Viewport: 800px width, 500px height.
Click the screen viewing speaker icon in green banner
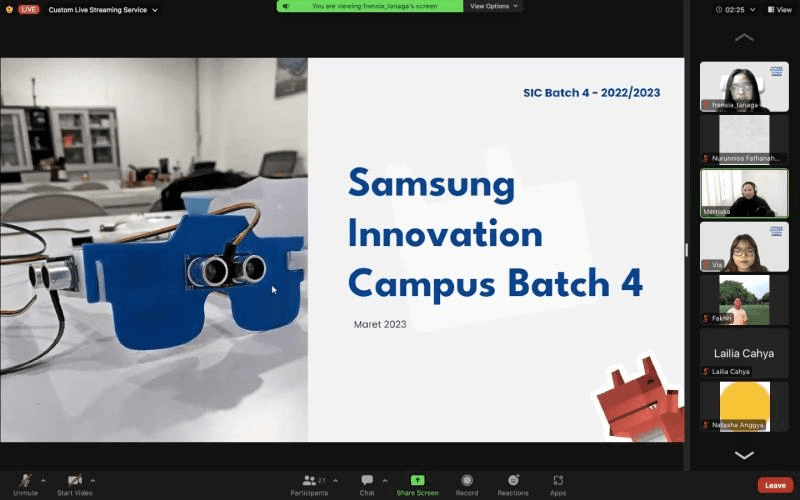pyautogui.click(x=286, y=6)
